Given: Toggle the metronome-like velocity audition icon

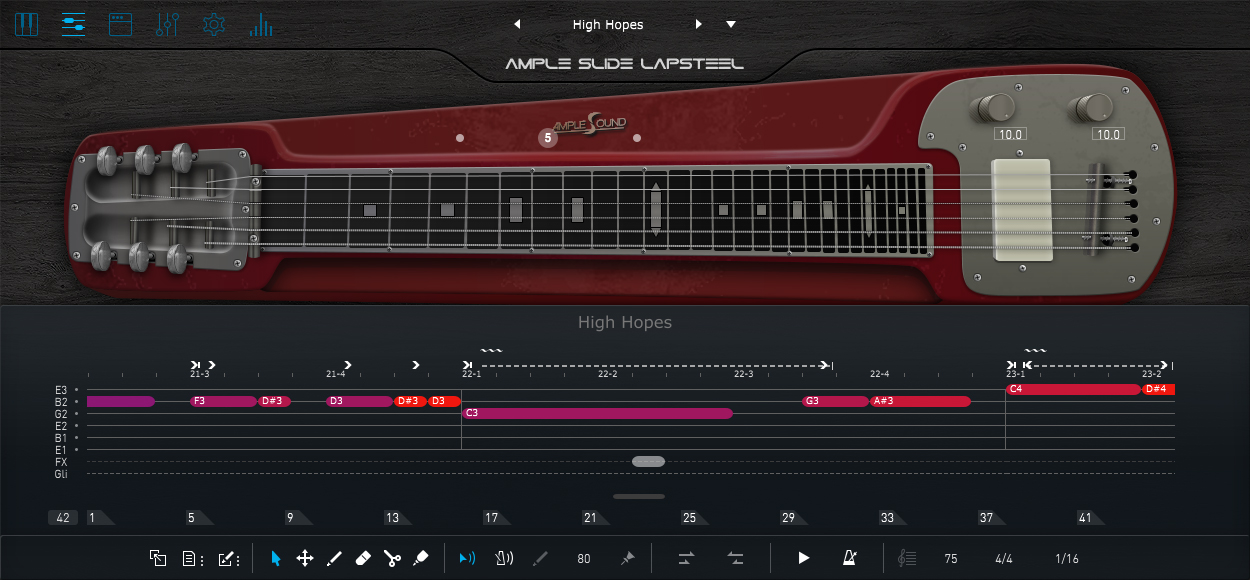Looking at the screenshot, I should pyautogui.click(x=504, y=558).
